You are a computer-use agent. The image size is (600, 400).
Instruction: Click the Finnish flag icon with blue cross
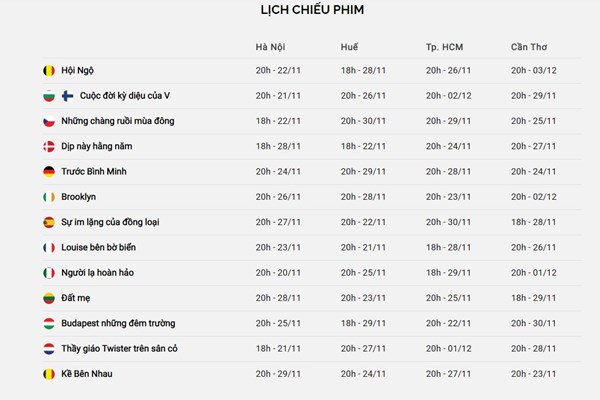[x=67, y=96]
